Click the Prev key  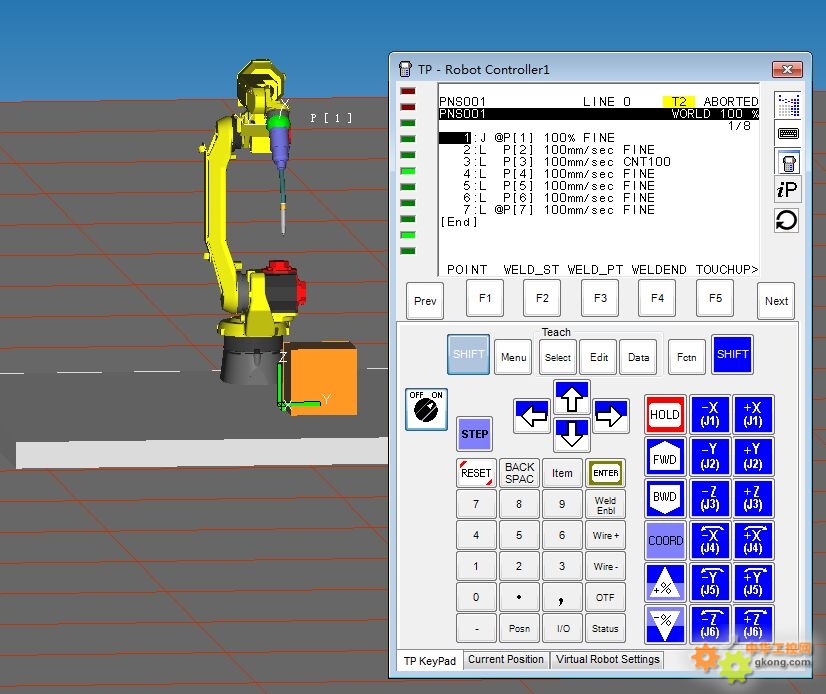point(425,301)
